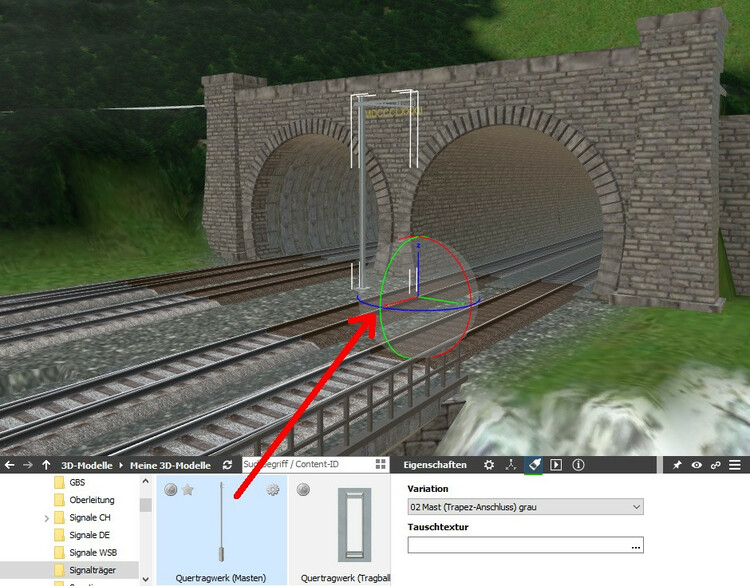The height and width of the screenshot is (586, 750).
Task: Click the Eigenschaften panel title
Action: [435, 465]
